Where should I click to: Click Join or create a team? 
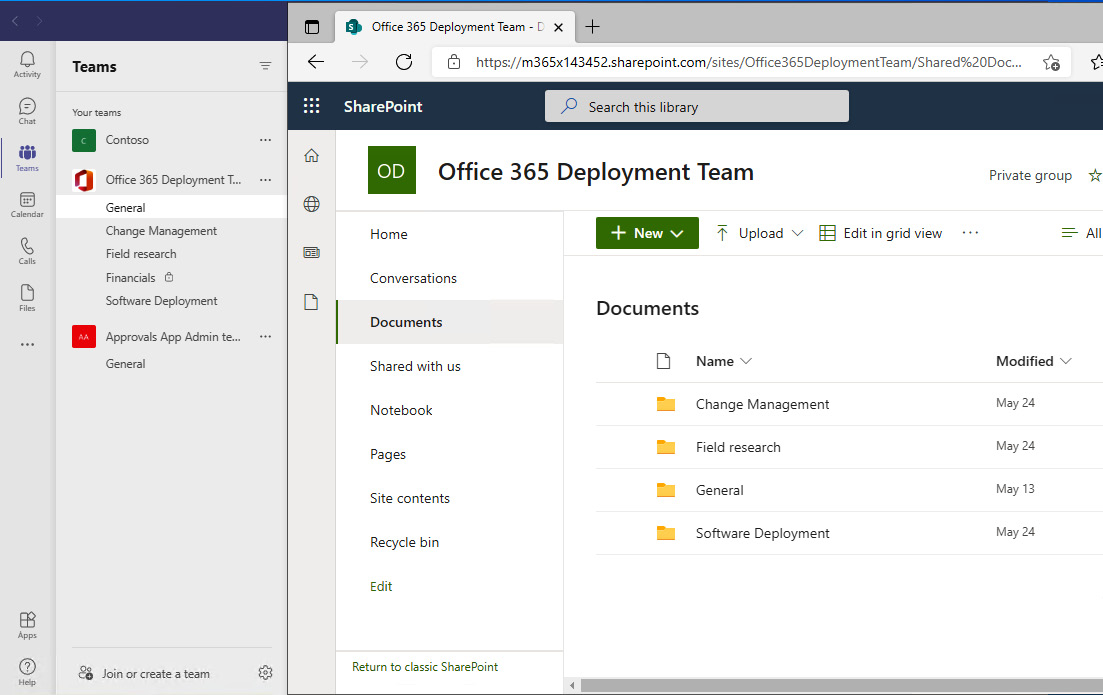coord(144,673)
